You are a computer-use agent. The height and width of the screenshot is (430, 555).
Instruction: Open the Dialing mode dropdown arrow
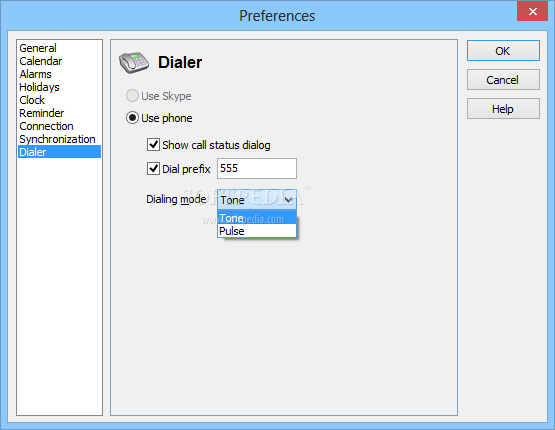(288, 200)
